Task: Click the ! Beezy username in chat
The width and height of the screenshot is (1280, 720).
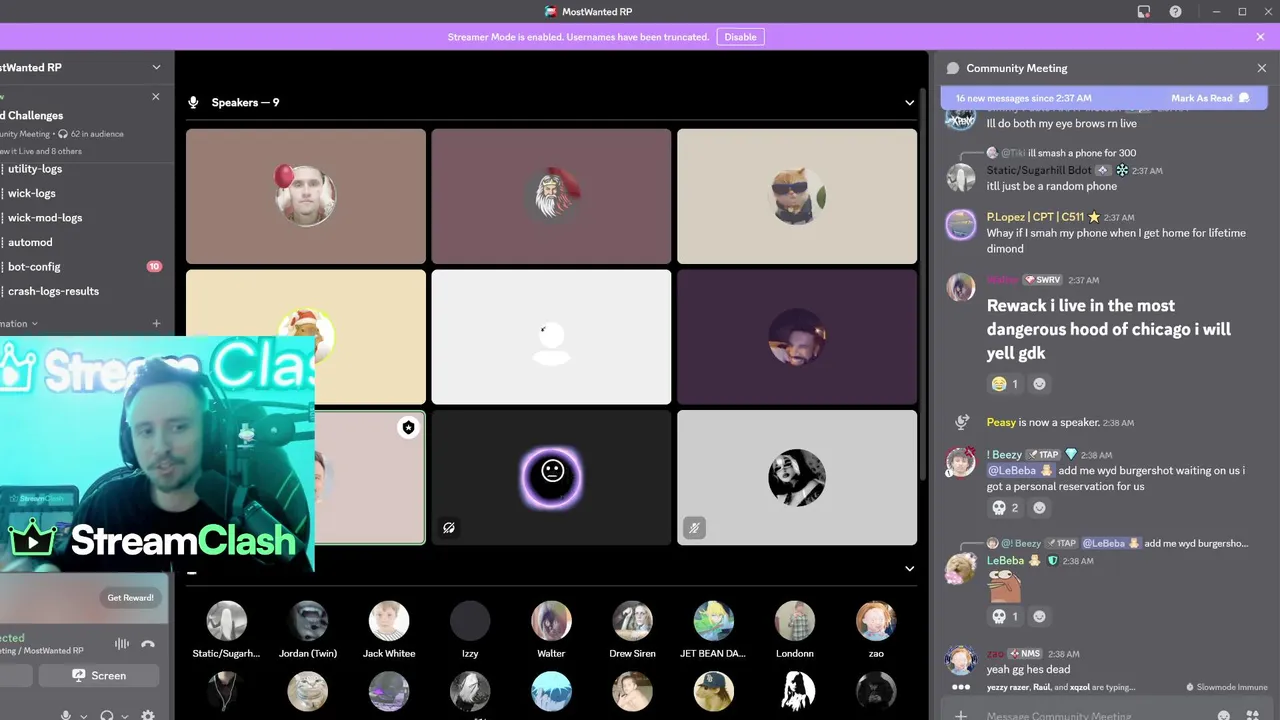Action: click(1004, 454)
